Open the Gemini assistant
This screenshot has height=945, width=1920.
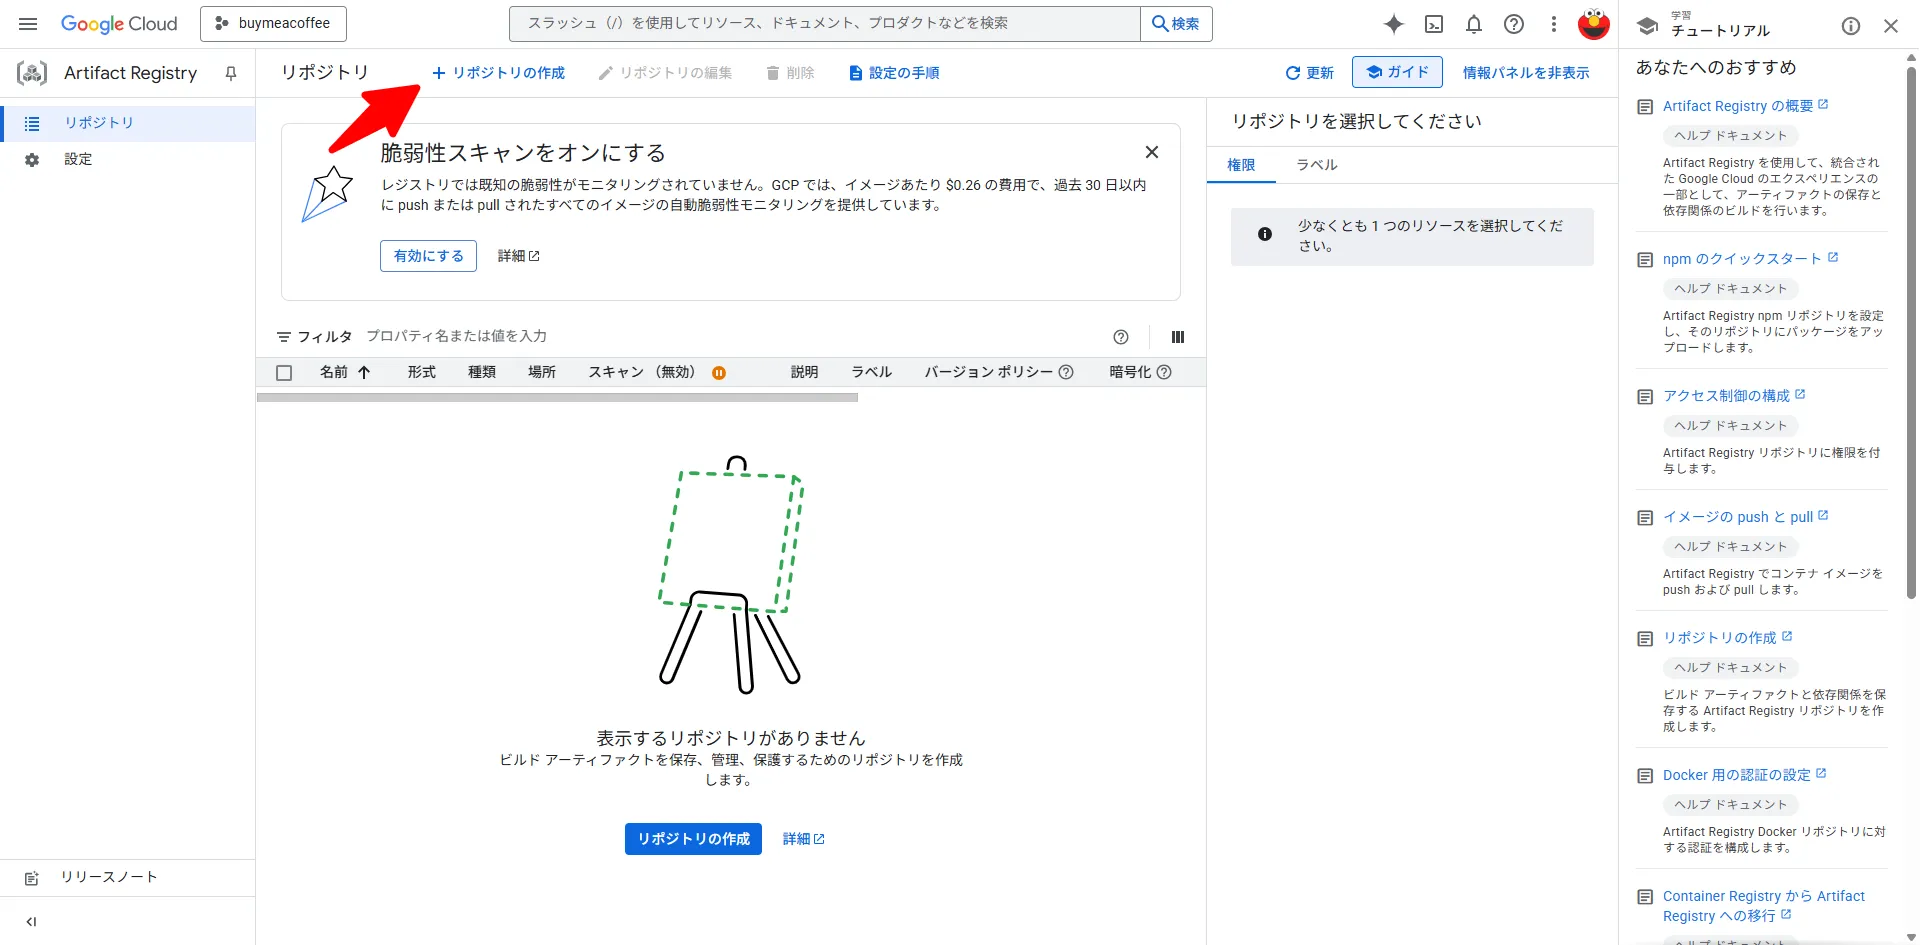point(1393,24)
